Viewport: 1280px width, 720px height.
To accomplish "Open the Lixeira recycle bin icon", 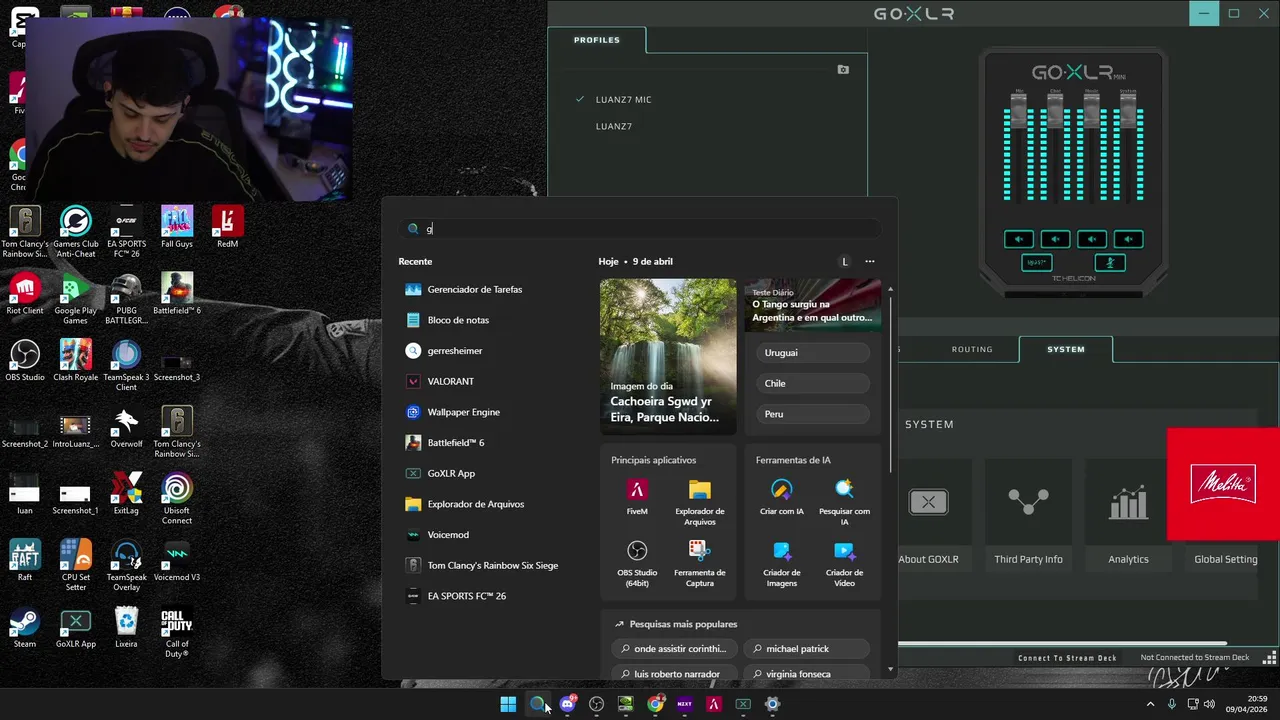I will [126, 627].
